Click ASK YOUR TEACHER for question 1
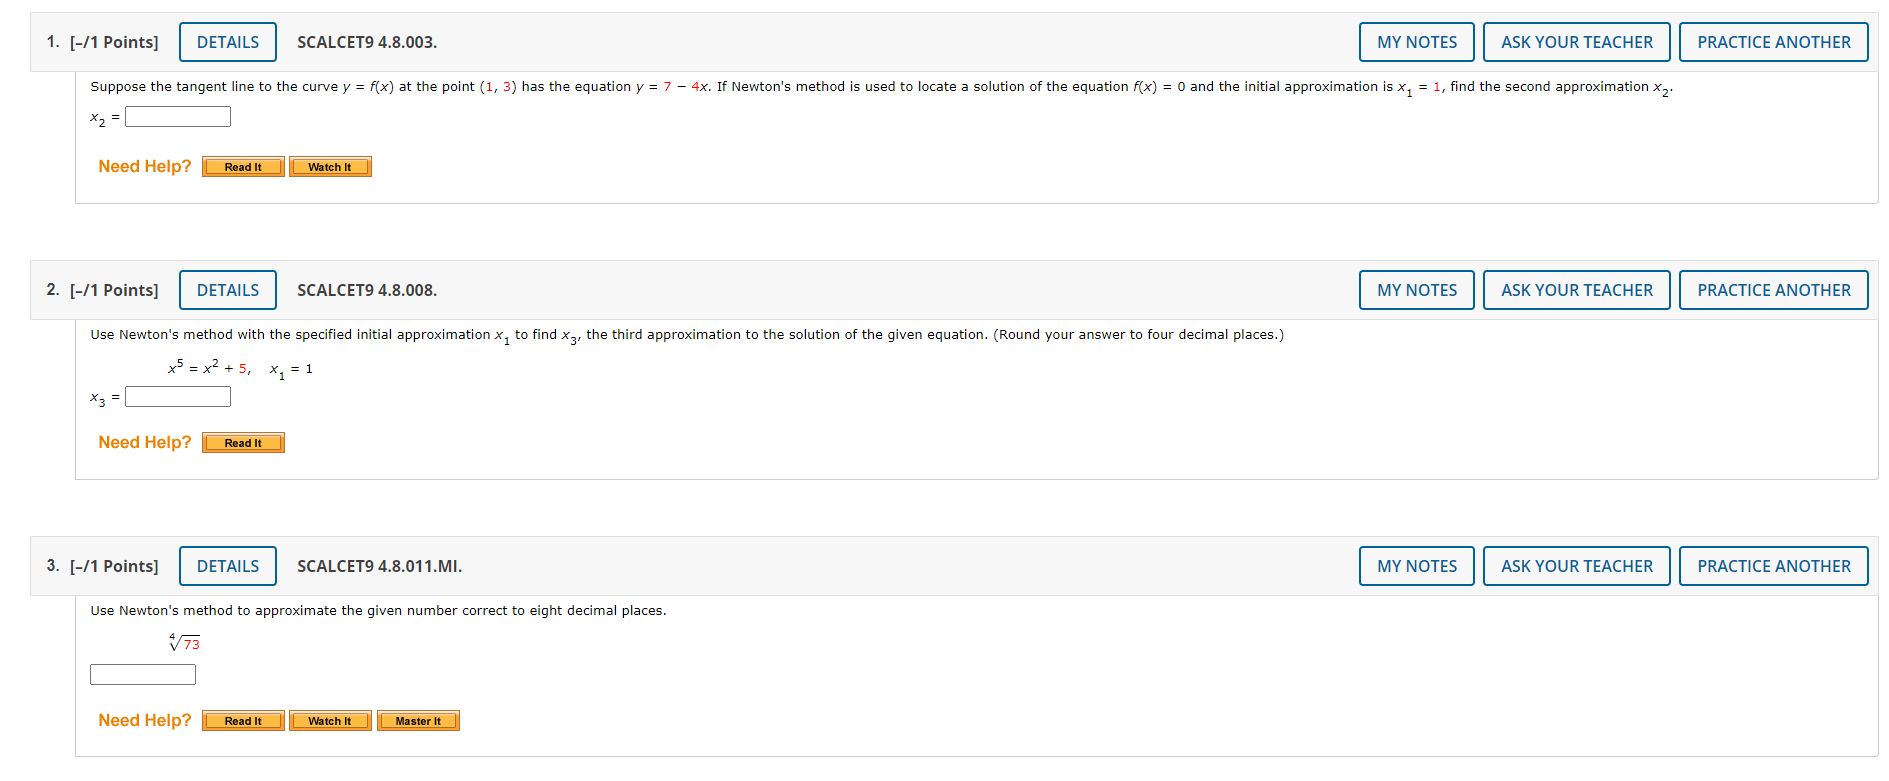The width and height of the screenshot is (1889, 781). (1576, 41)
